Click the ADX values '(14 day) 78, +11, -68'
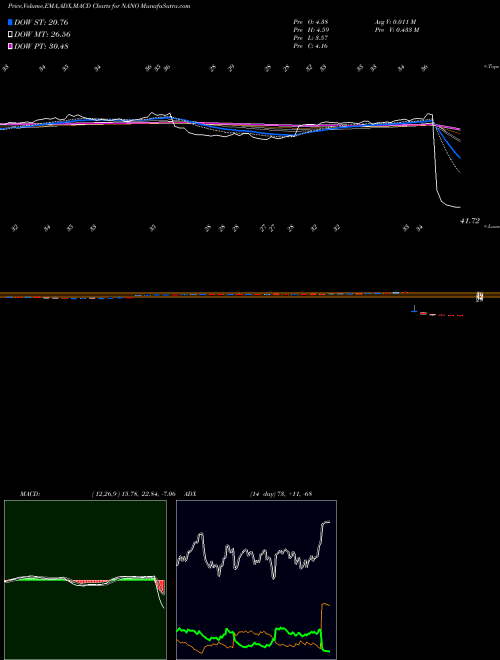The width and height of the screenshot is (500, 660). point(280,494)
